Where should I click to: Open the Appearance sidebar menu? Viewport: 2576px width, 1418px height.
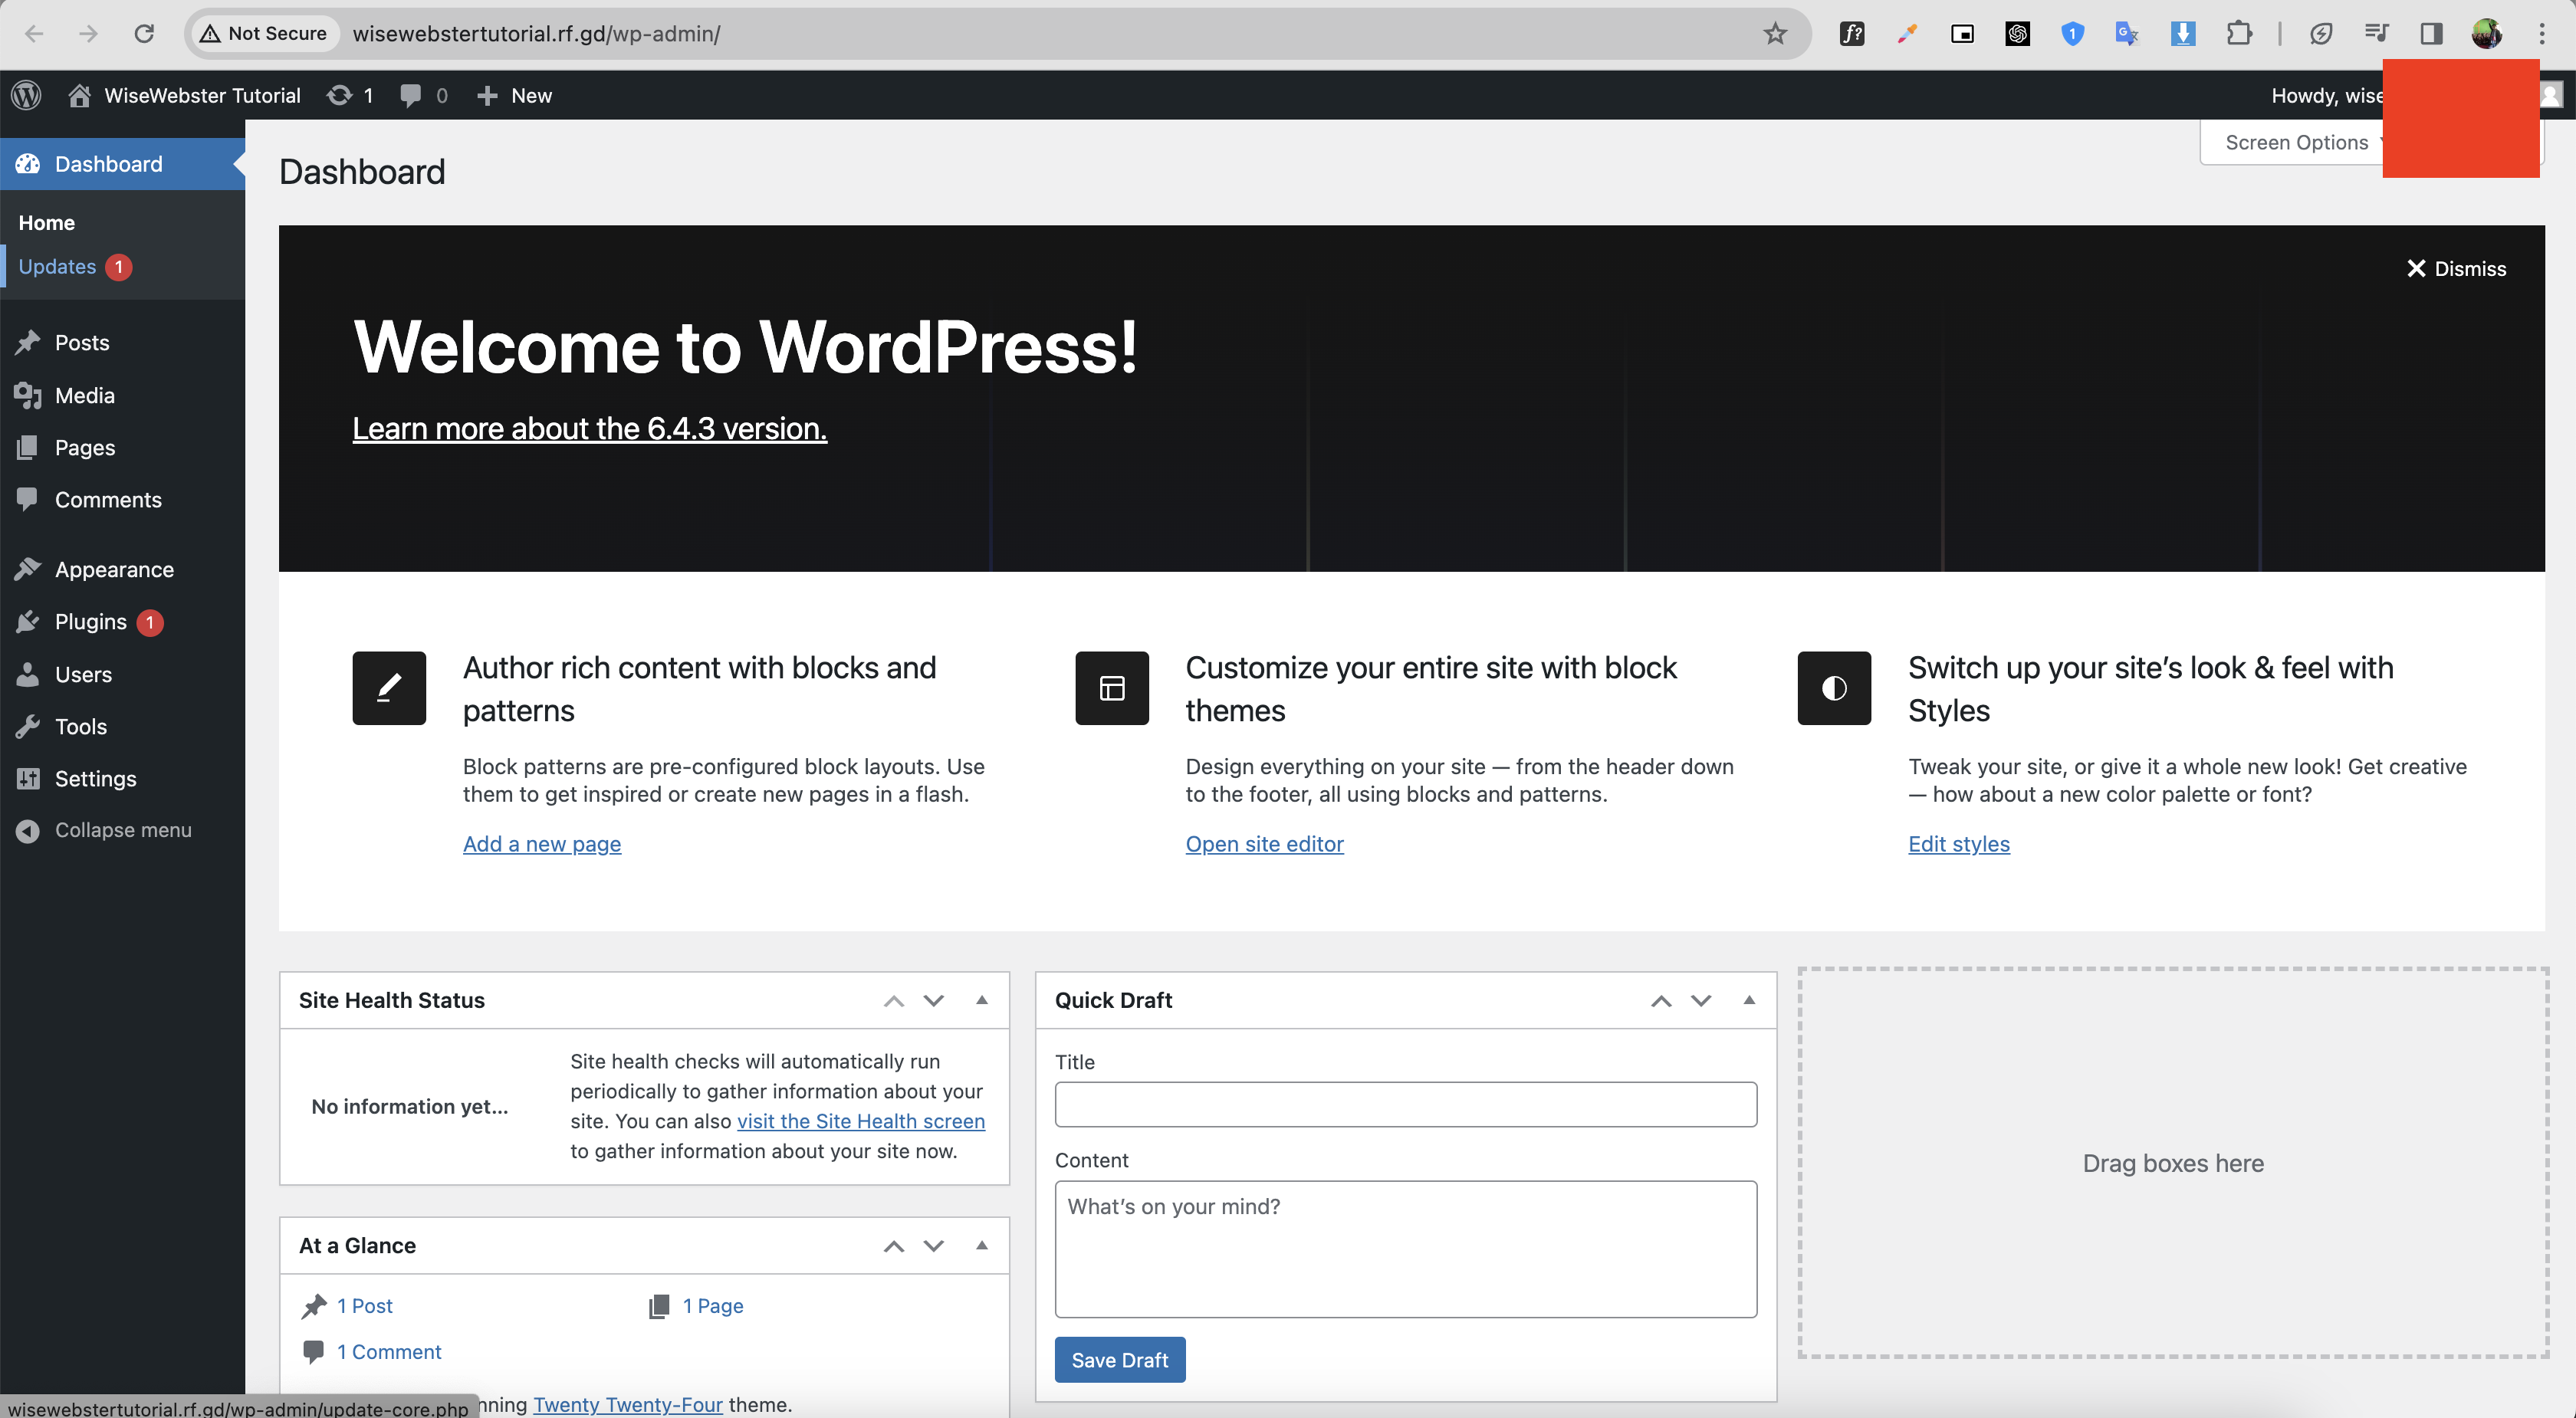(x=113, y=569)
